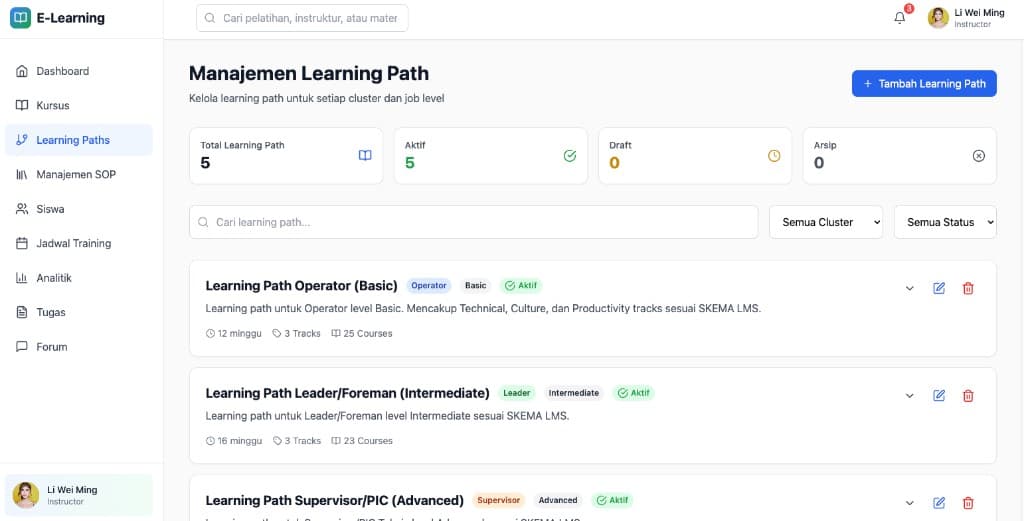
Task: Click Li Wei Ming profile card in sidebar
Action: click(79, 495)
